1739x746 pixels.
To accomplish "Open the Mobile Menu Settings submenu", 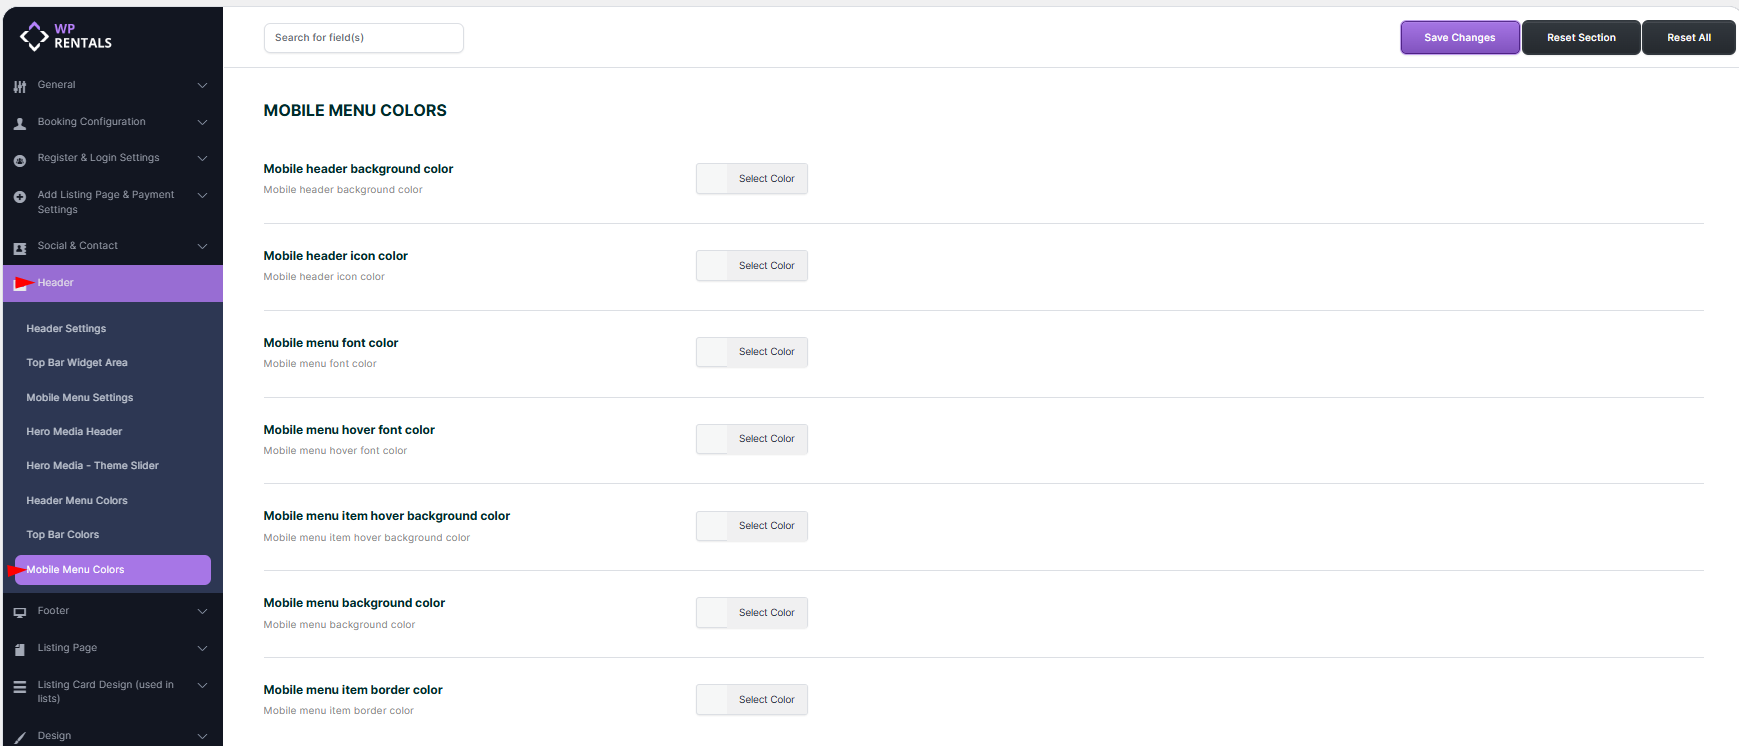I will pos(80,398).
